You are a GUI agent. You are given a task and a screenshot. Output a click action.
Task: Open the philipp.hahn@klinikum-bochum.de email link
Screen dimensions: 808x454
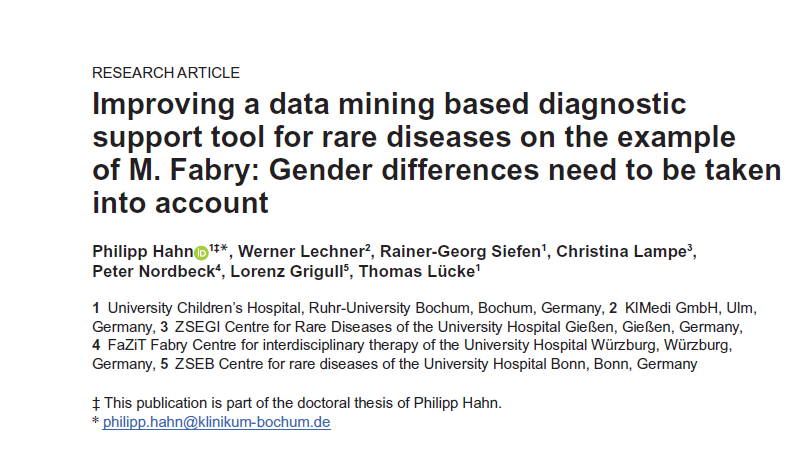click(x=216, y=422)
